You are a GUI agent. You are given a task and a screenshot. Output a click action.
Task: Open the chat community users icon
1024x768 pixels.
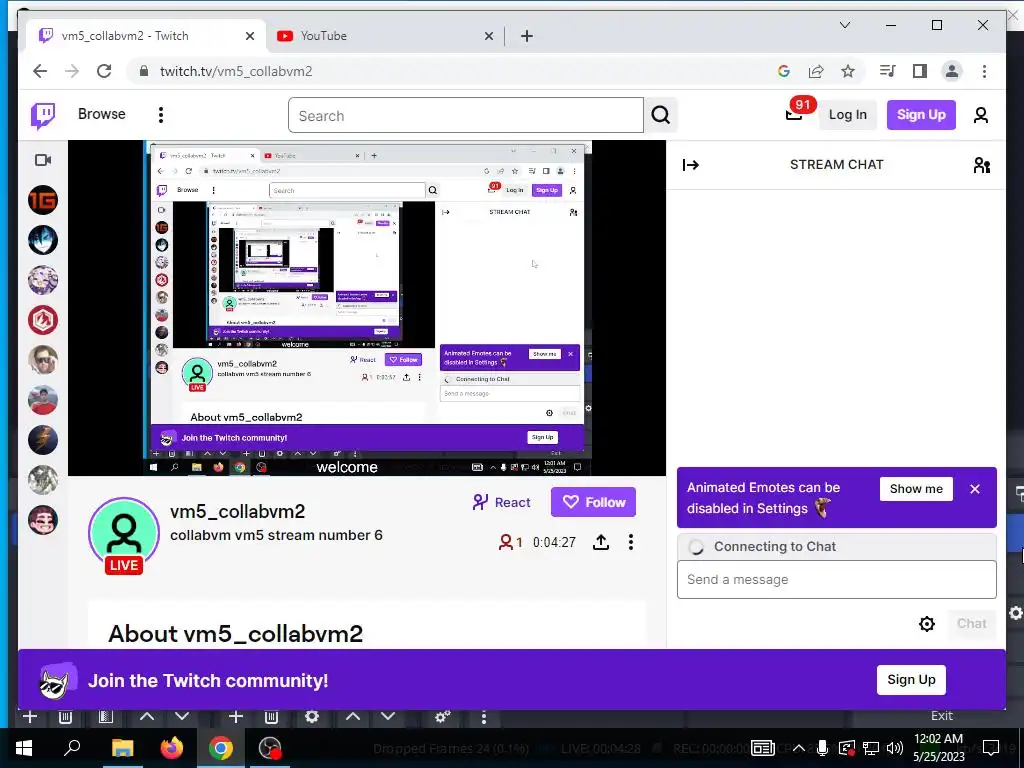982,165
